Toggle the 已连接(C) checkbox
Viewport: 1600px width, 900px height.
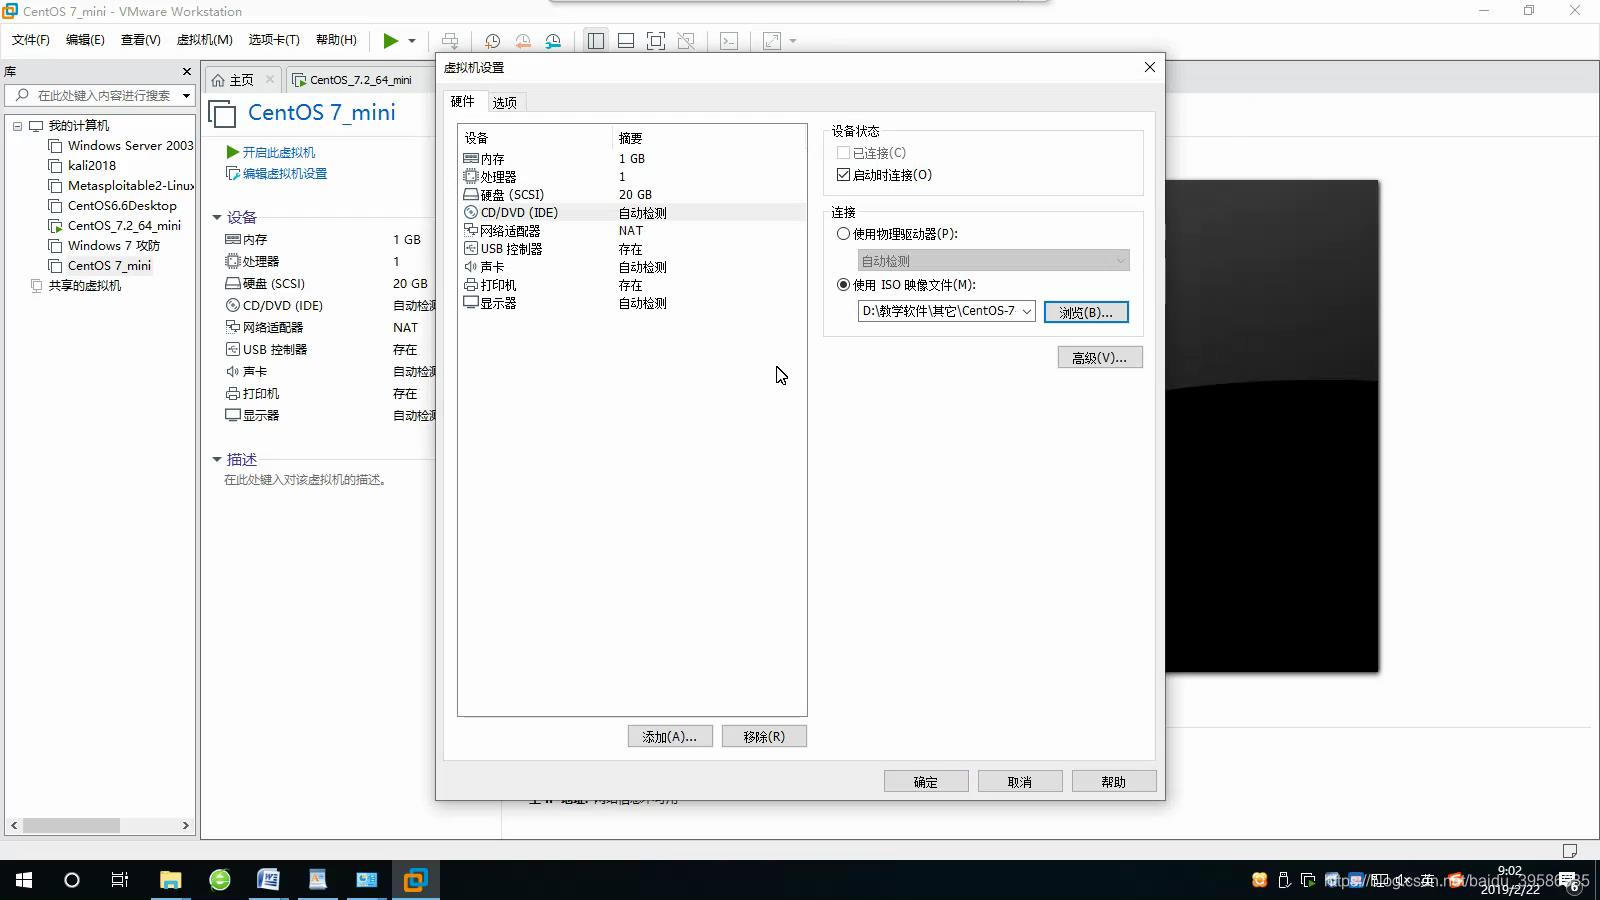(843, 153)
